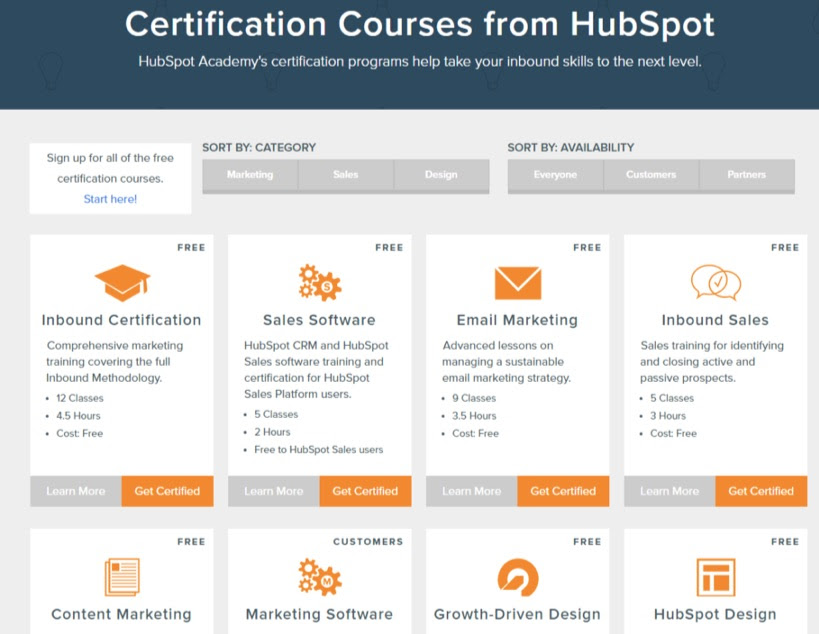
Task: Select the '12 Classes' bullet text
Action: (80, 398)
